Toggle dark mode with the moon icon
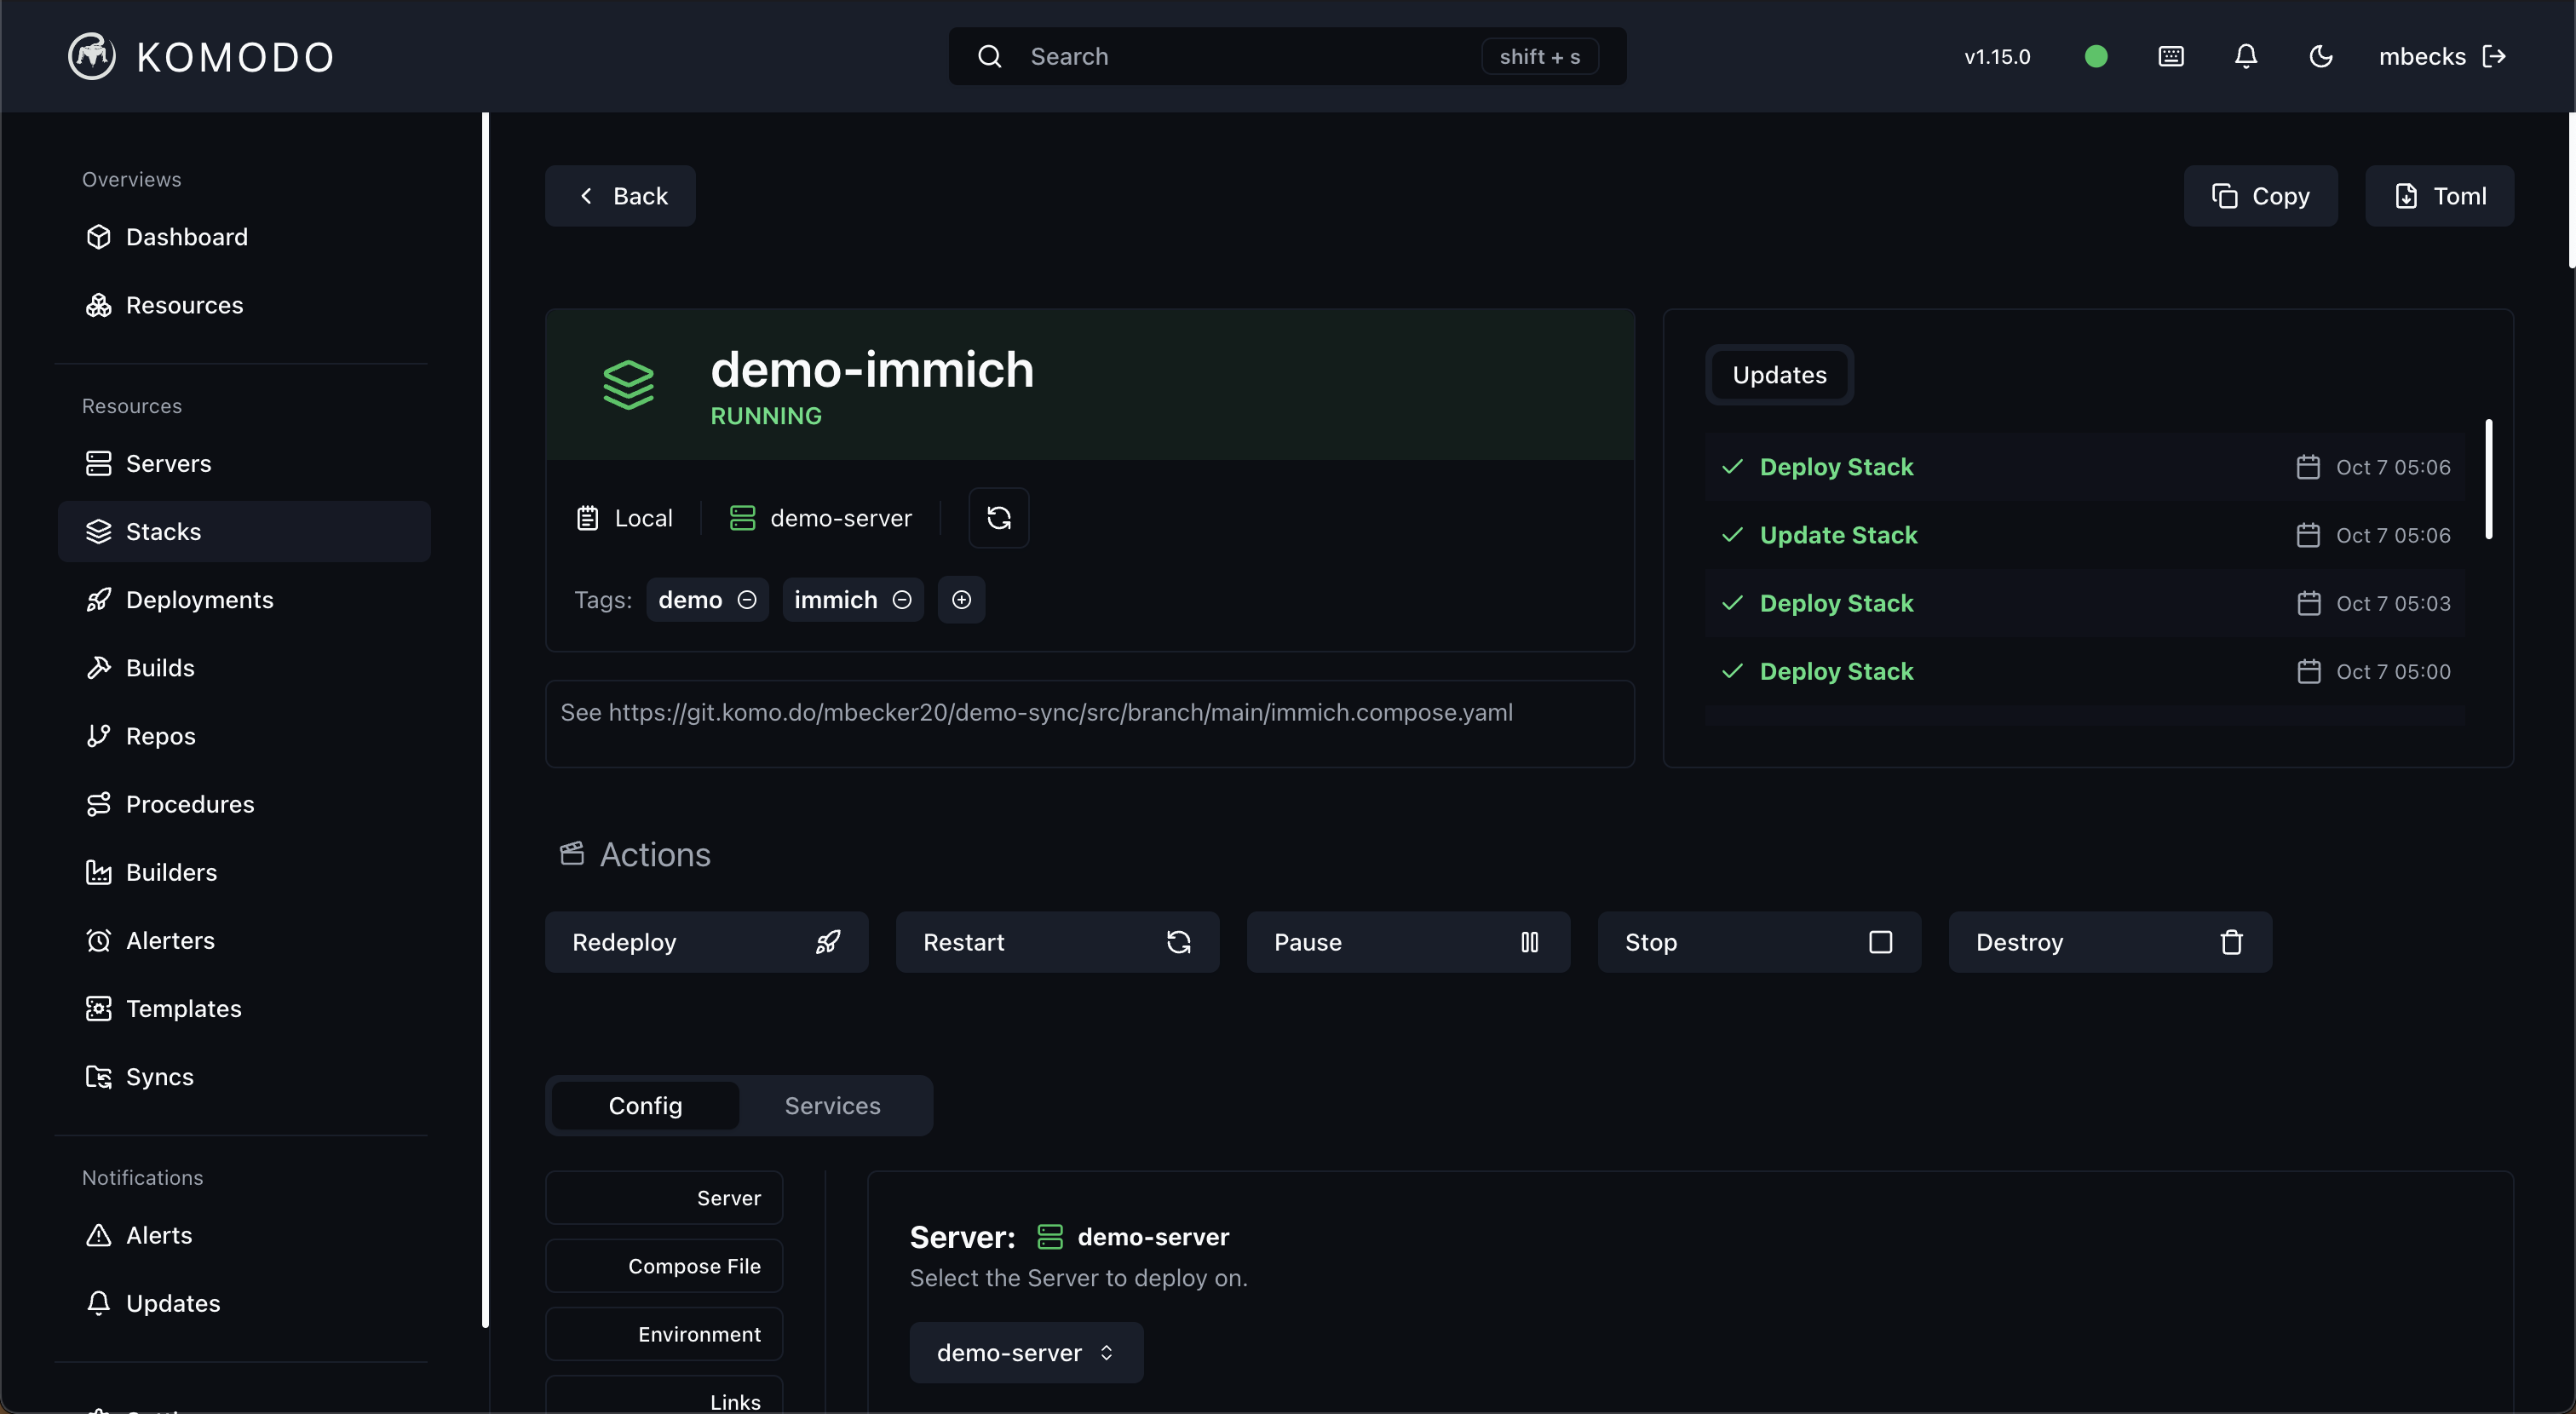Screen dimensions: 2576x1414 tap(2321, 56)
